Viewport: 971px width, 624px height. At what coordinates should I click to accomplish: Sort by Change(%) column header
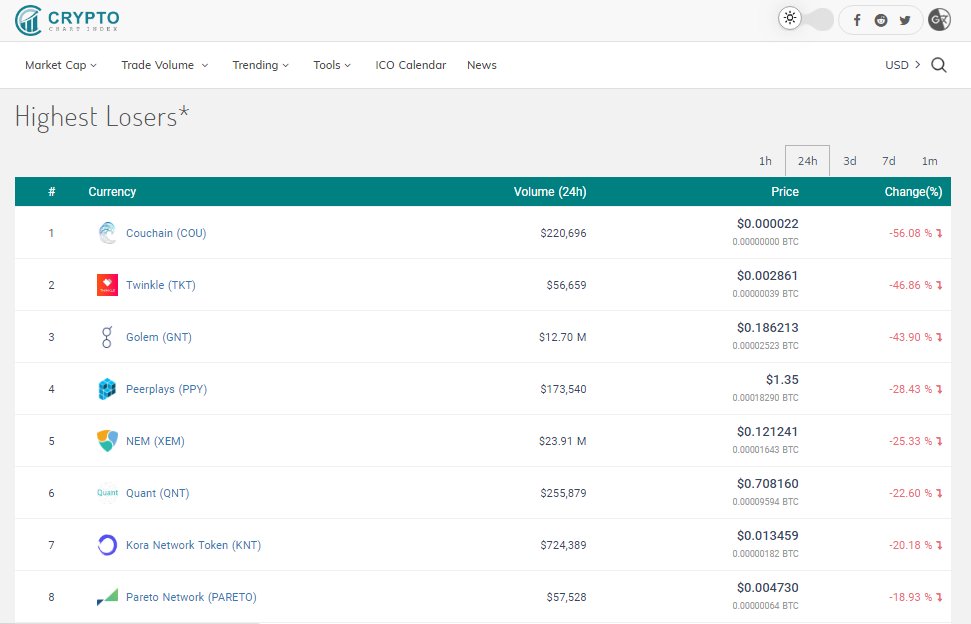point(913,192)
